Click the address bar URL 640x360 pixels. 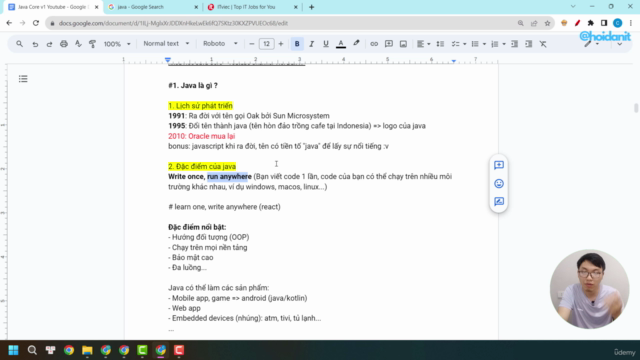(x=173, y=23)
